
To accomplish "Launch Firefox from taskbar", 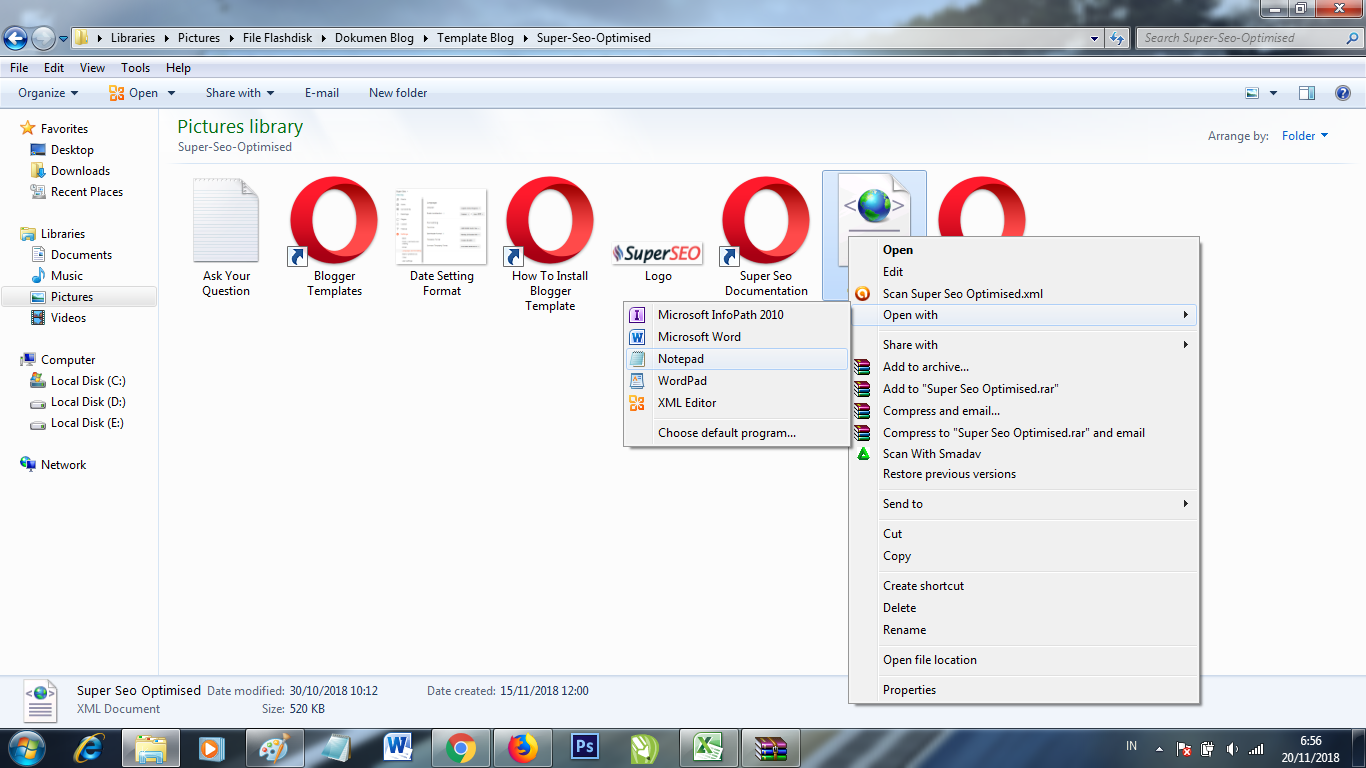I will pos(523,748).
